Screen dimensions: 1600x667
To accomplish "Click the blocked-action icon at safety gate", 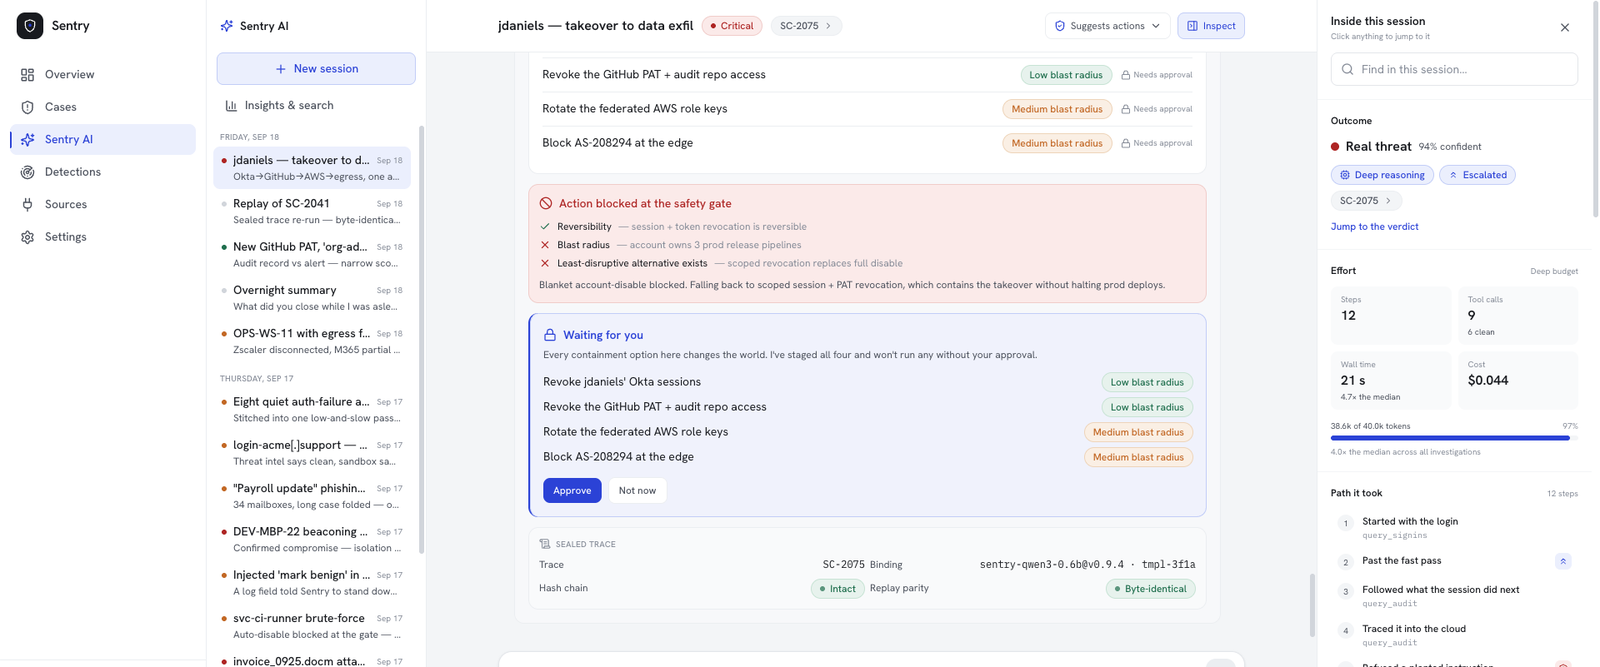I will 546,204.
